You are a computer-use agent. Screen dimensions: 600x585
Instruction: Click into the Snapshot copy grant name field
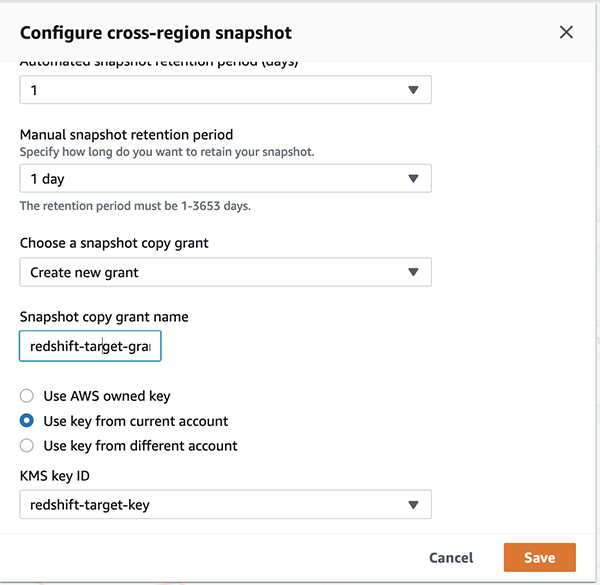[90, 346]
